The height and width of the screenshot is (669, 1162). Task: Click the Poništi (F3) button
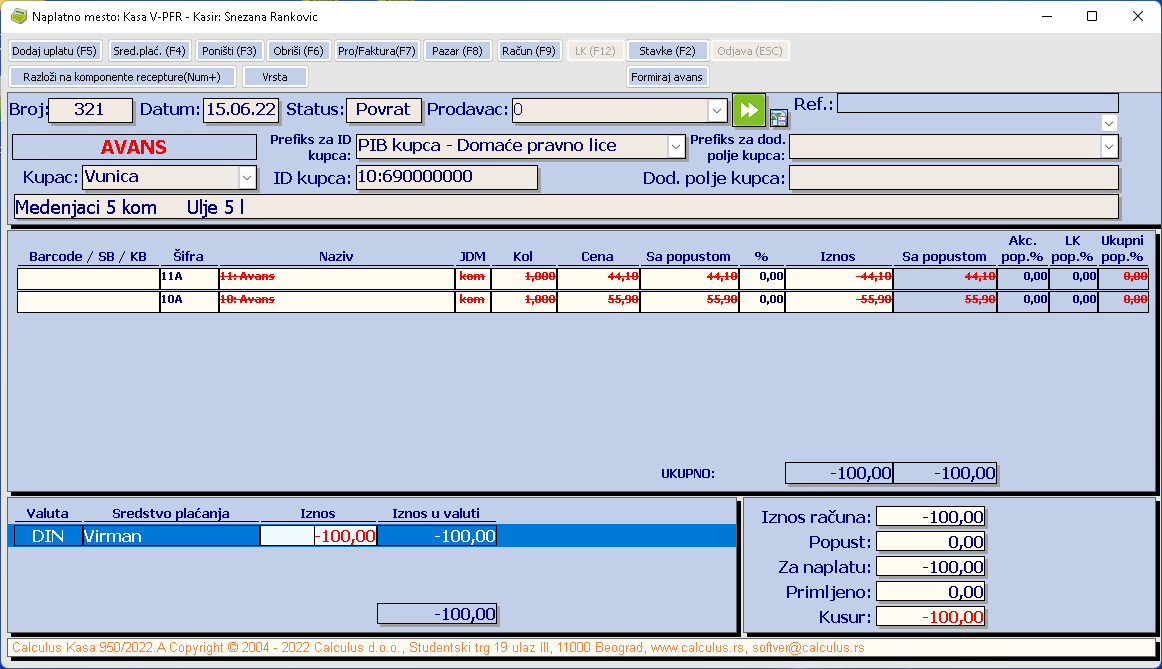229,51
